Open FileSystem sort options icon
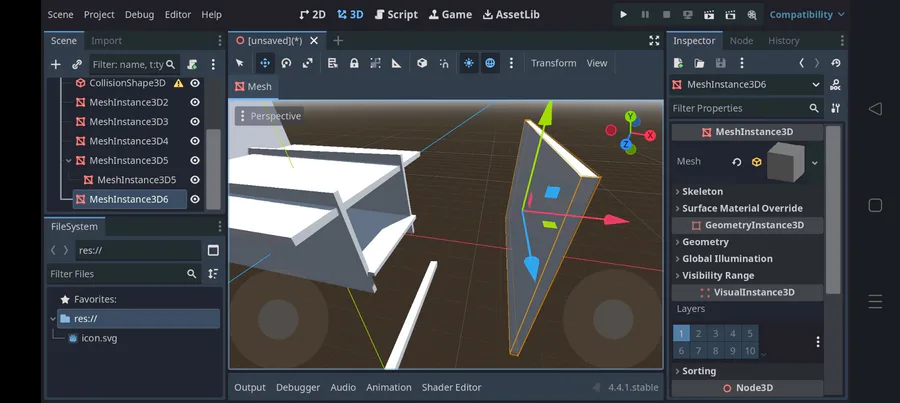The image size is (900, 403). [213, 274]
